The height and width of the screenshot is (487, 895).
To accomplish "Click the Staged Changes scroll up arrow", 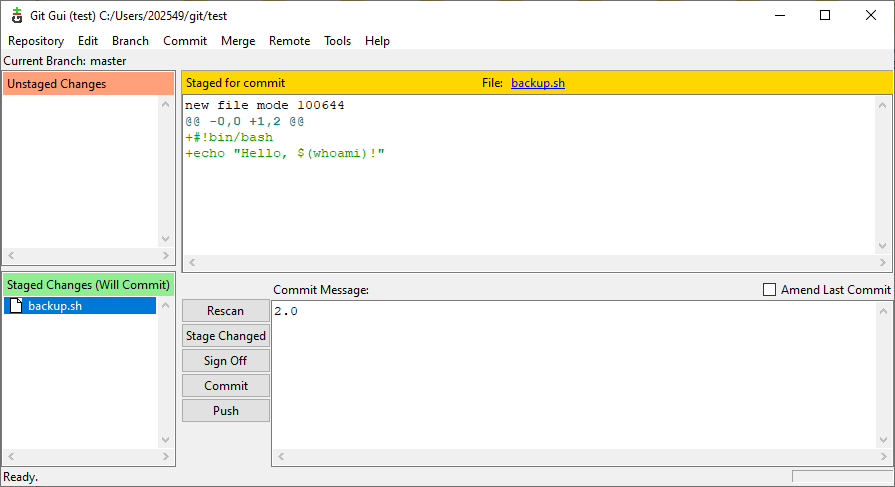I will coord(166,305).
